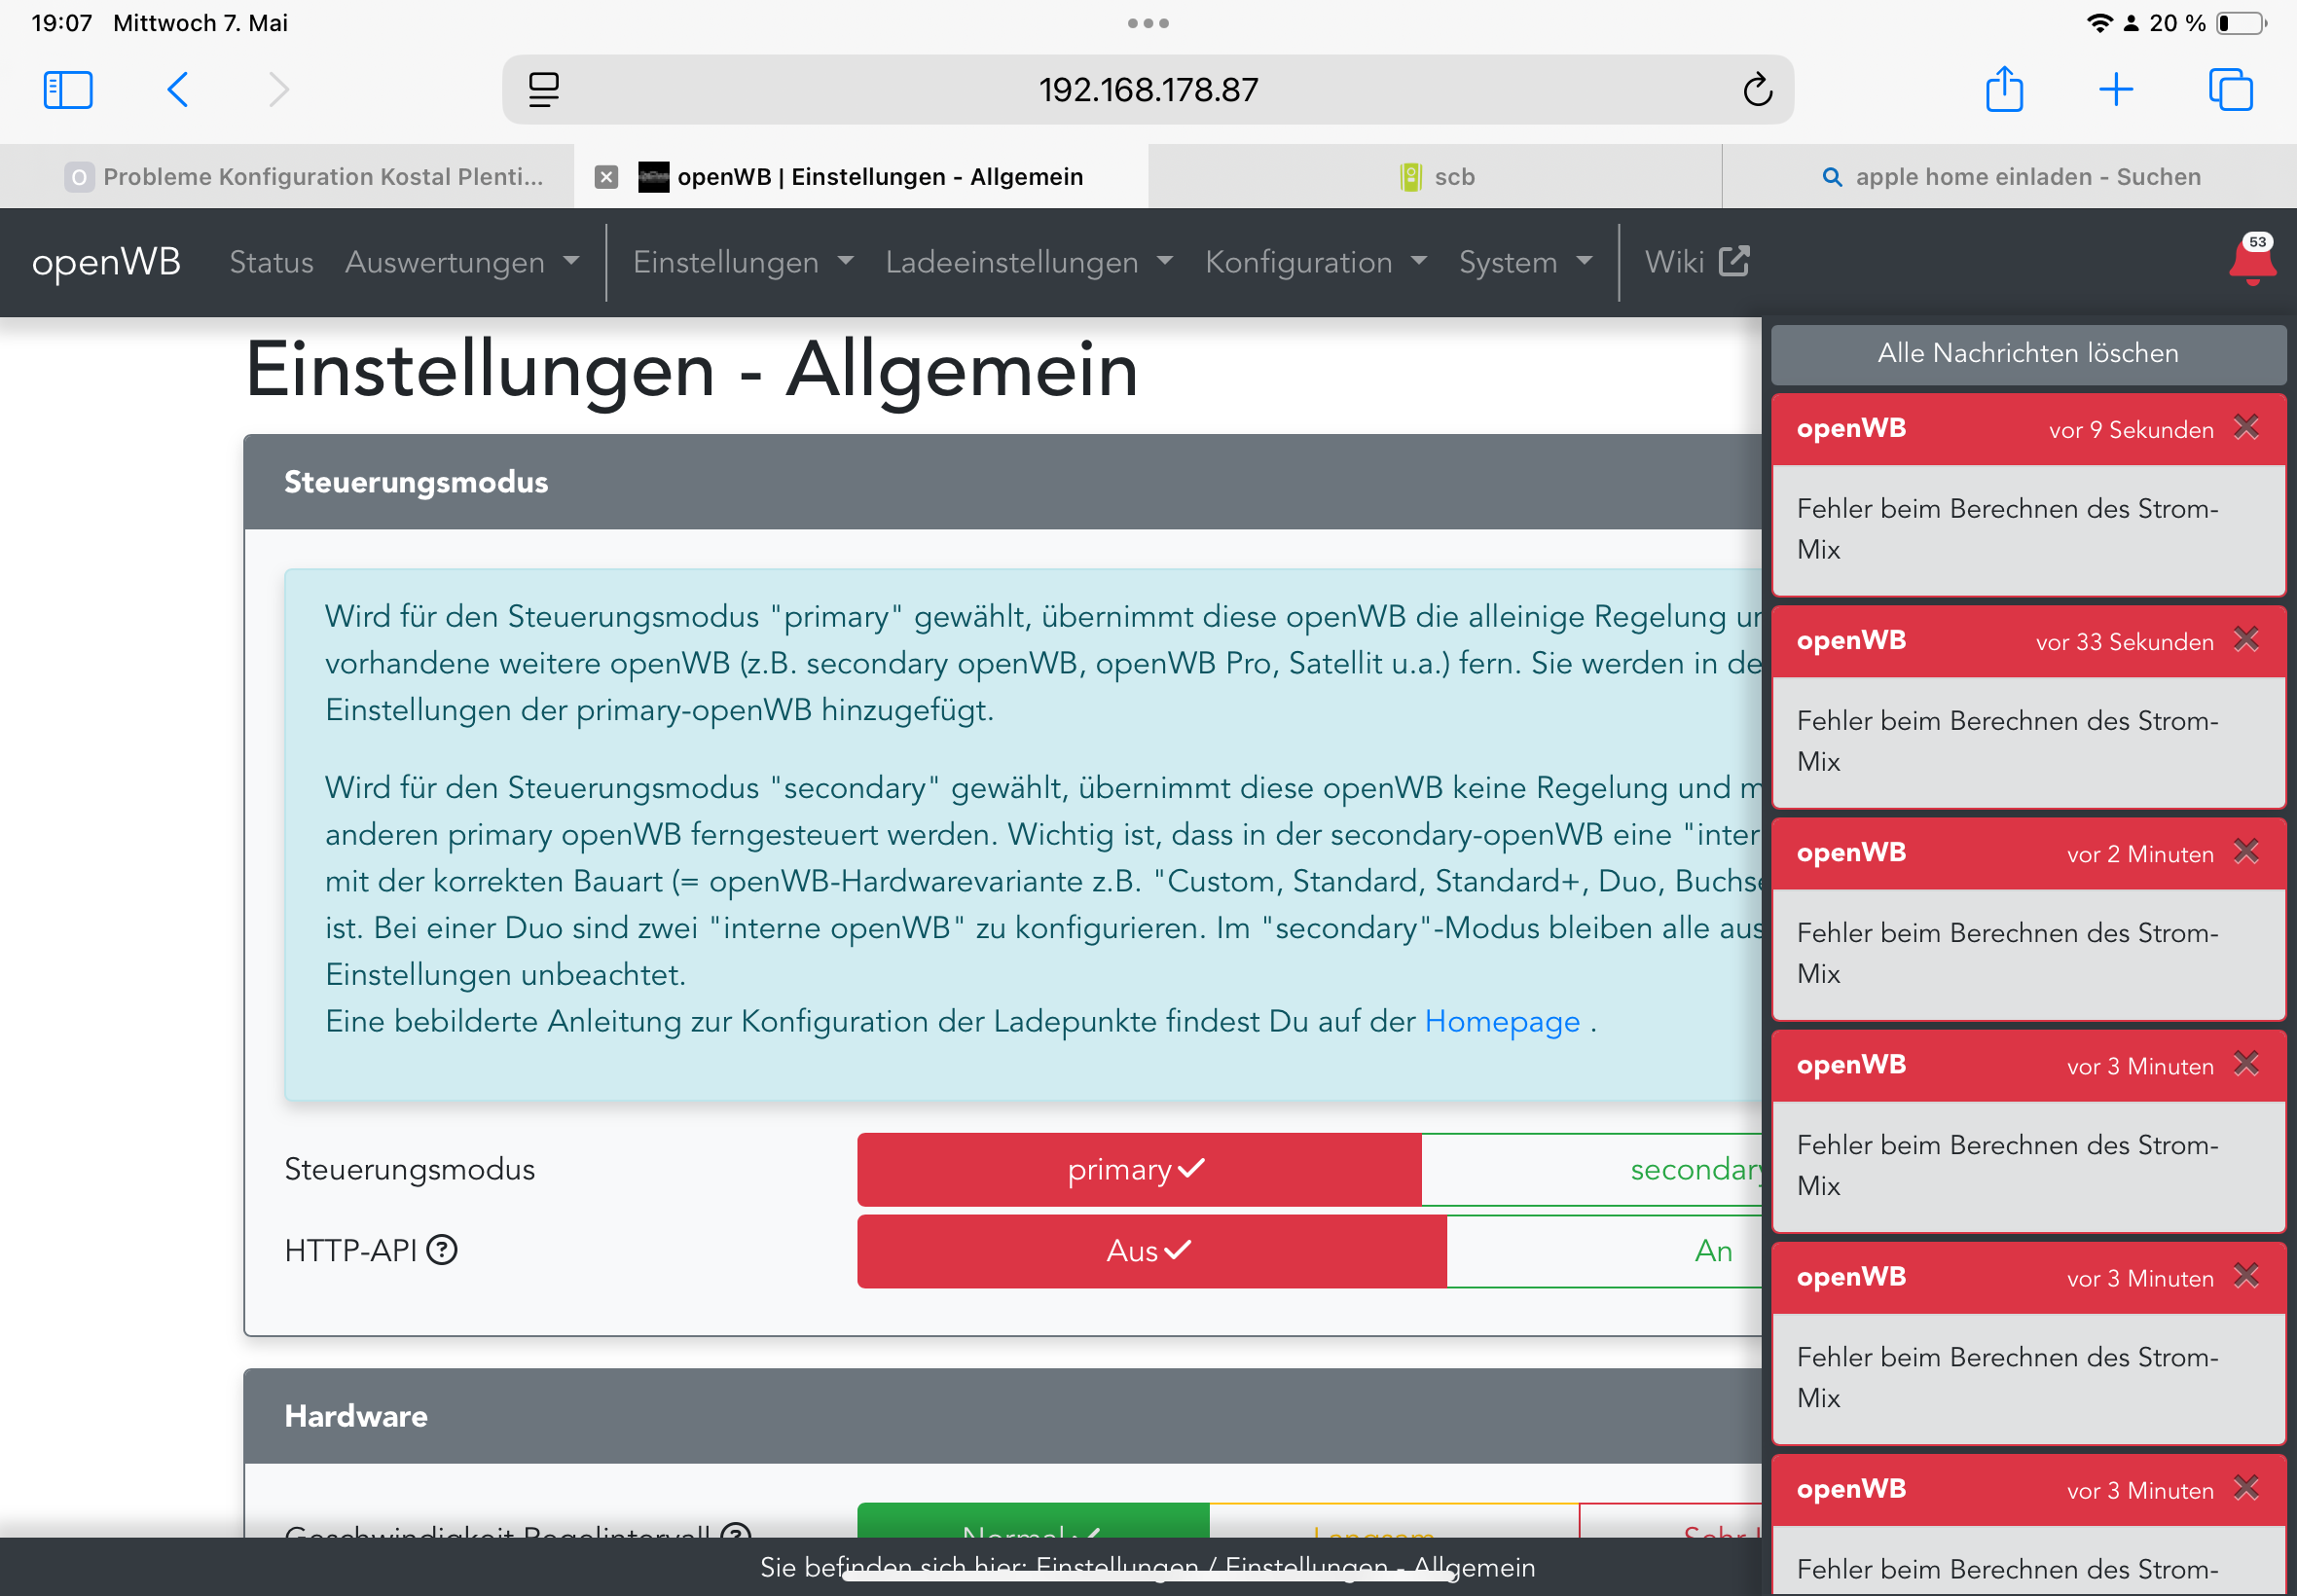This screenshot has height=1596, width=2297.
Task: Switch to the scb browser tab
Action: (x=1436, y=177)
